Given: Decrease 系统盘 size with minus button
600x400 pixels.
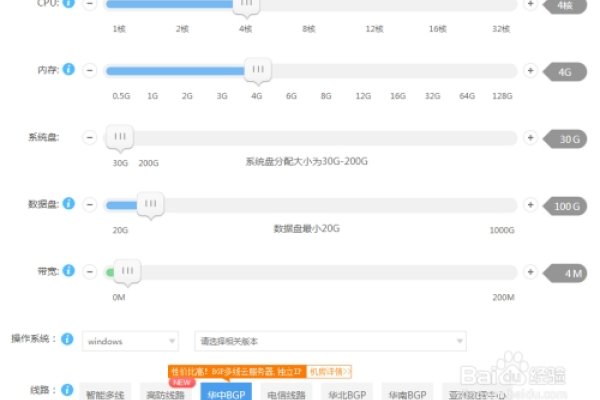Looking at the screenshot, I should coord(90,137).
